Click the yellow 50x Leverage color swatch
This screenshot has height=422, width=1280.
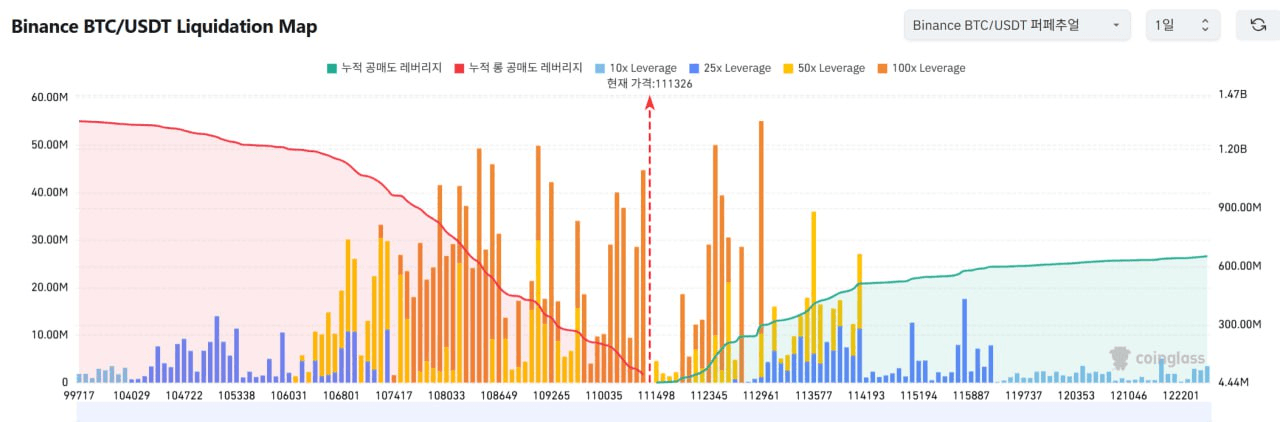pos(788,68)
